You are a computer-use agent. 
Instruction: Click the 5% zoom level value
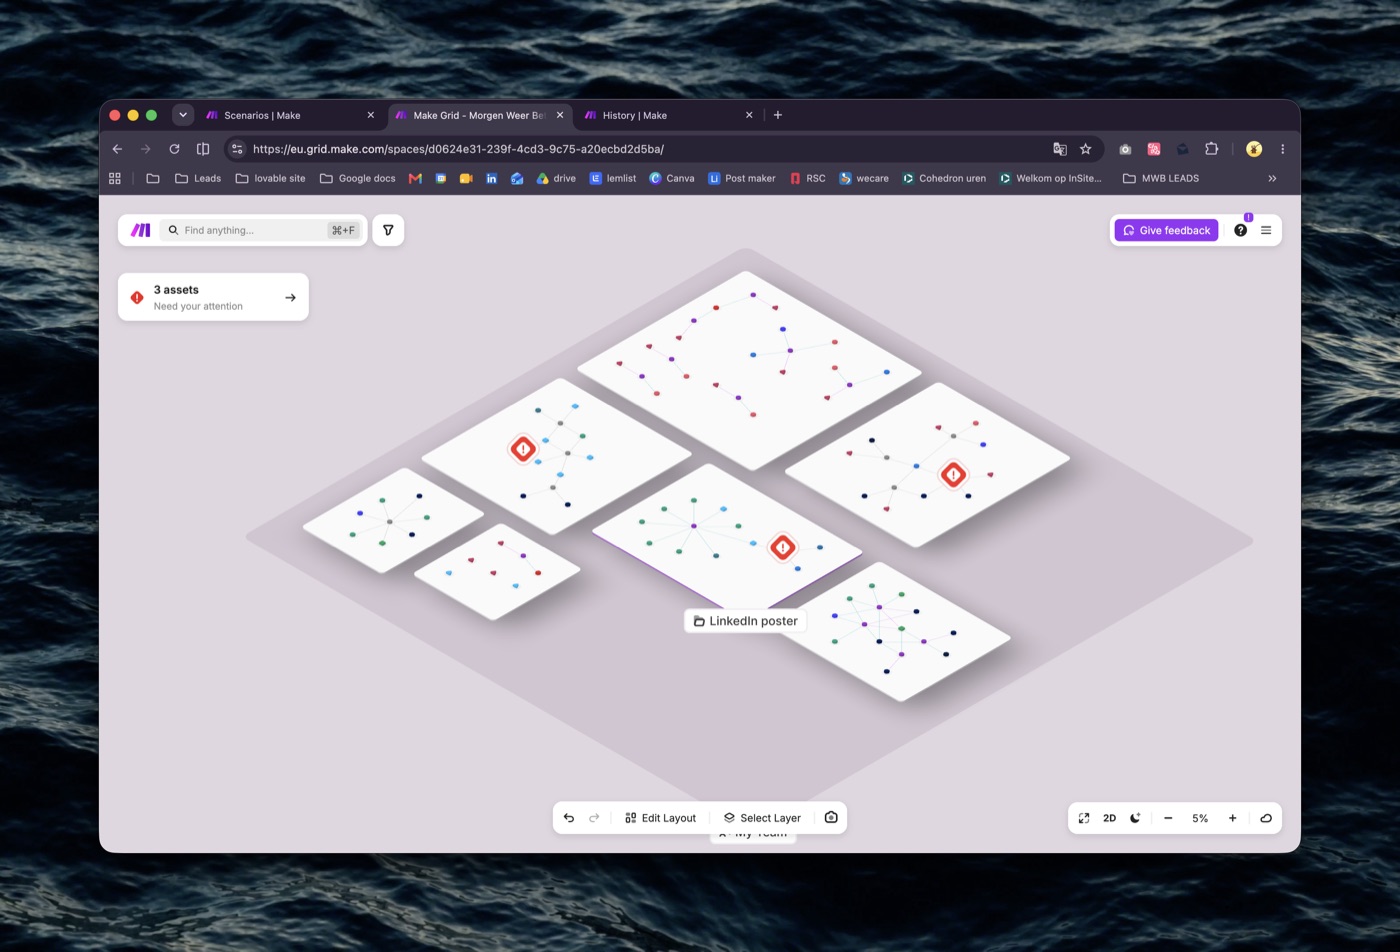pos(1200,818)
